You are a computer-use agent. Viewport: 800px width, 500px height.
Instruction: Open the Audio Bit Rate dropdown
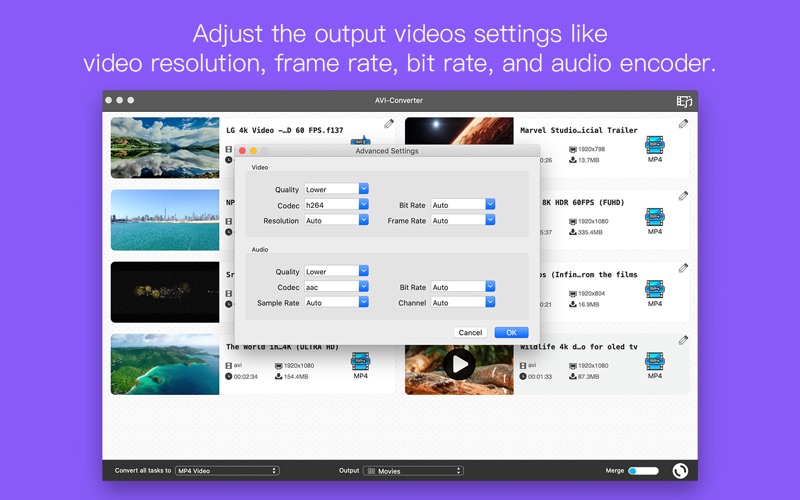click(x=463, y=287)
